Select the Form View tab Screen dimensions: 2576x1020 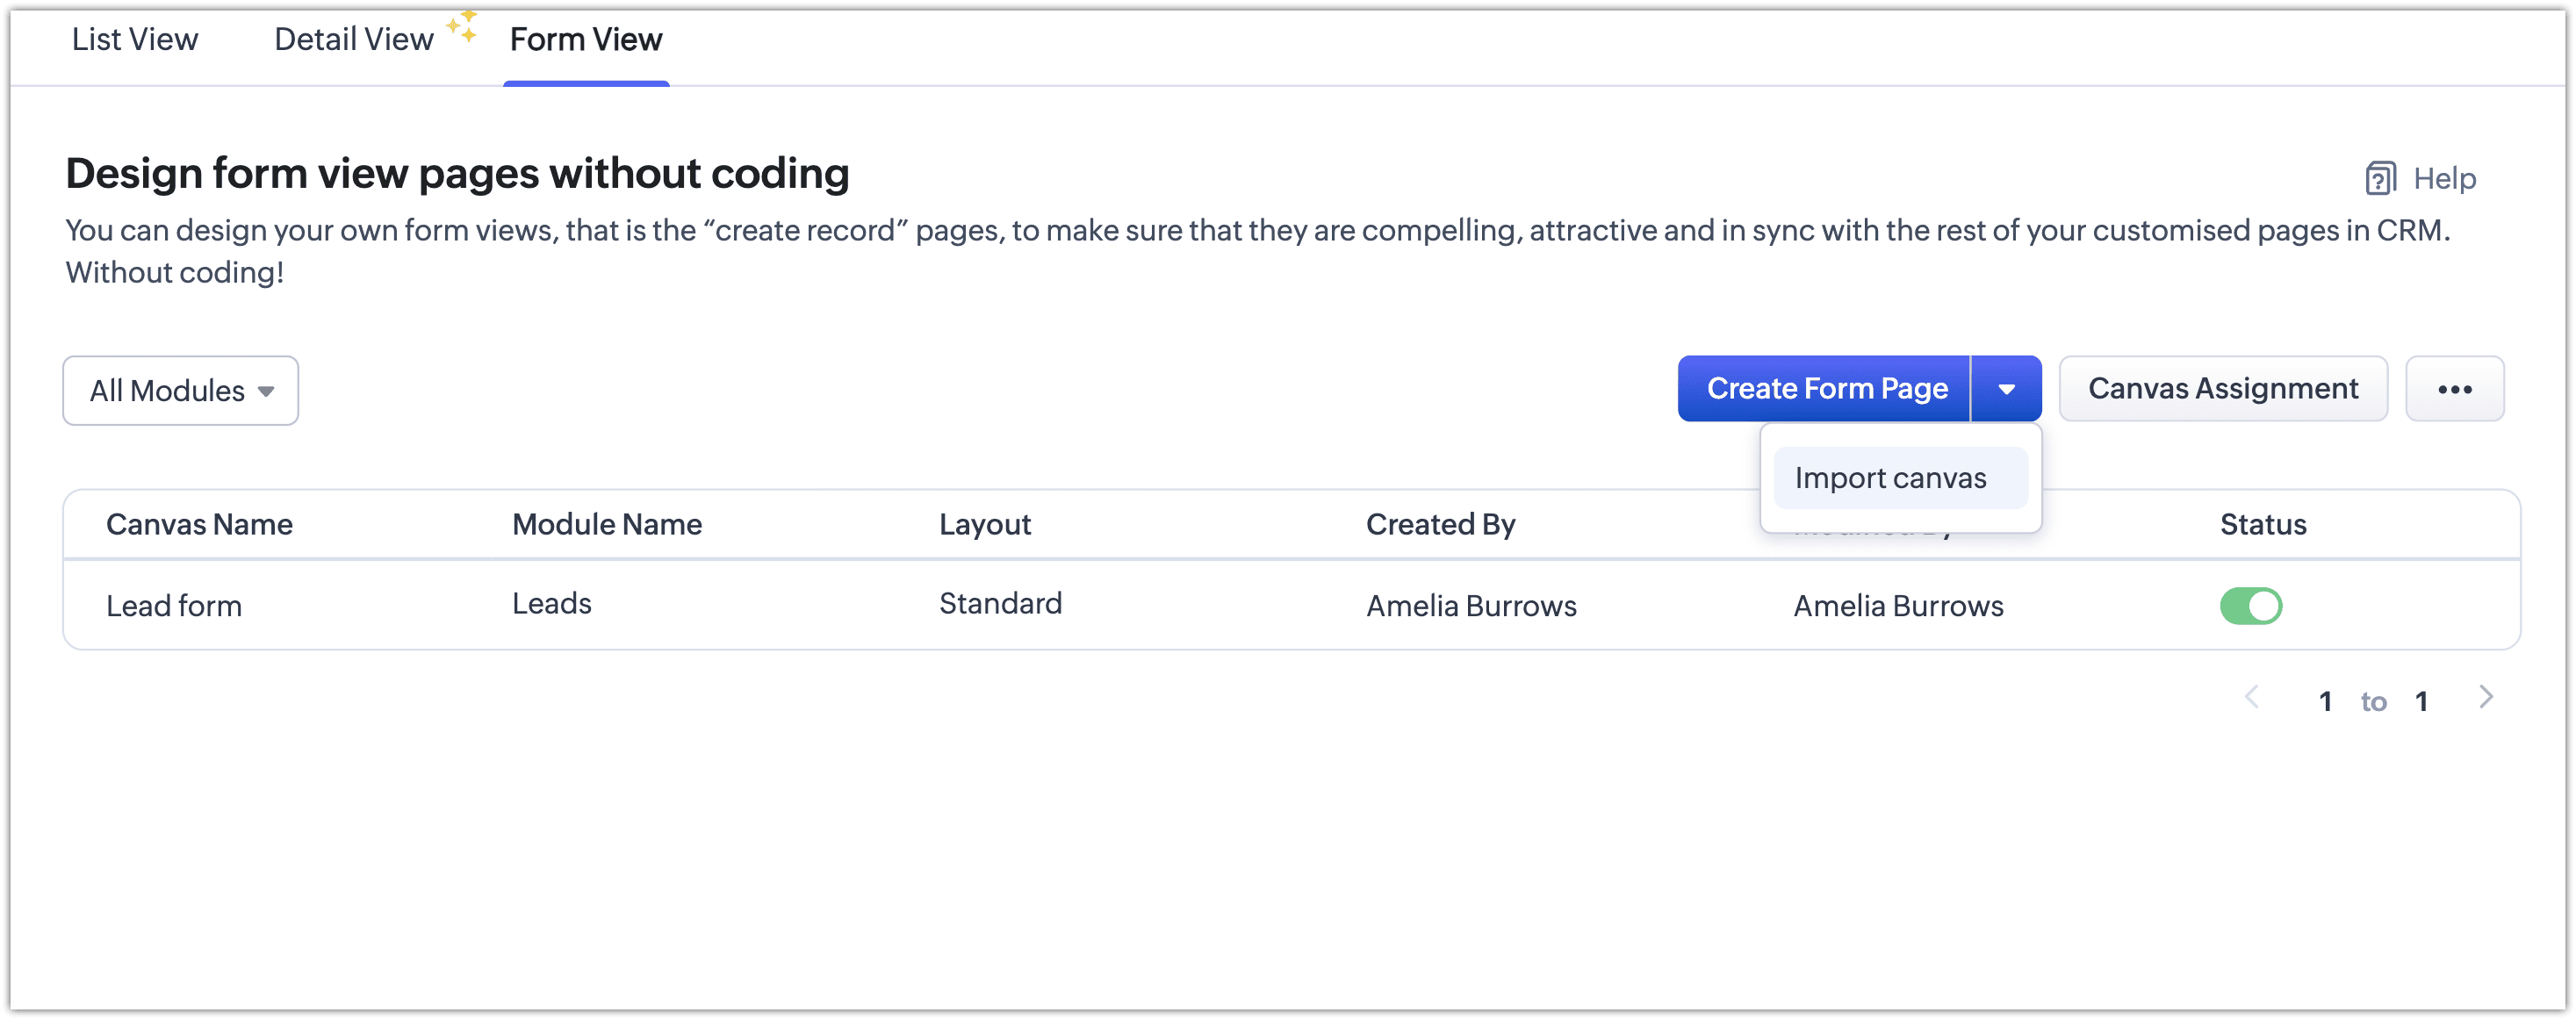coord(586,40)
